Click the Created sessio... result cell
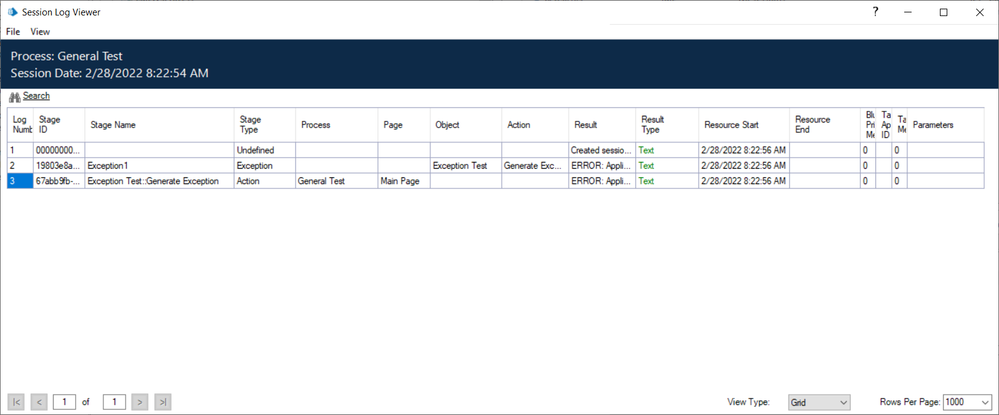Image resolution: width=999 pixels, height=415 pixels. 602,150
